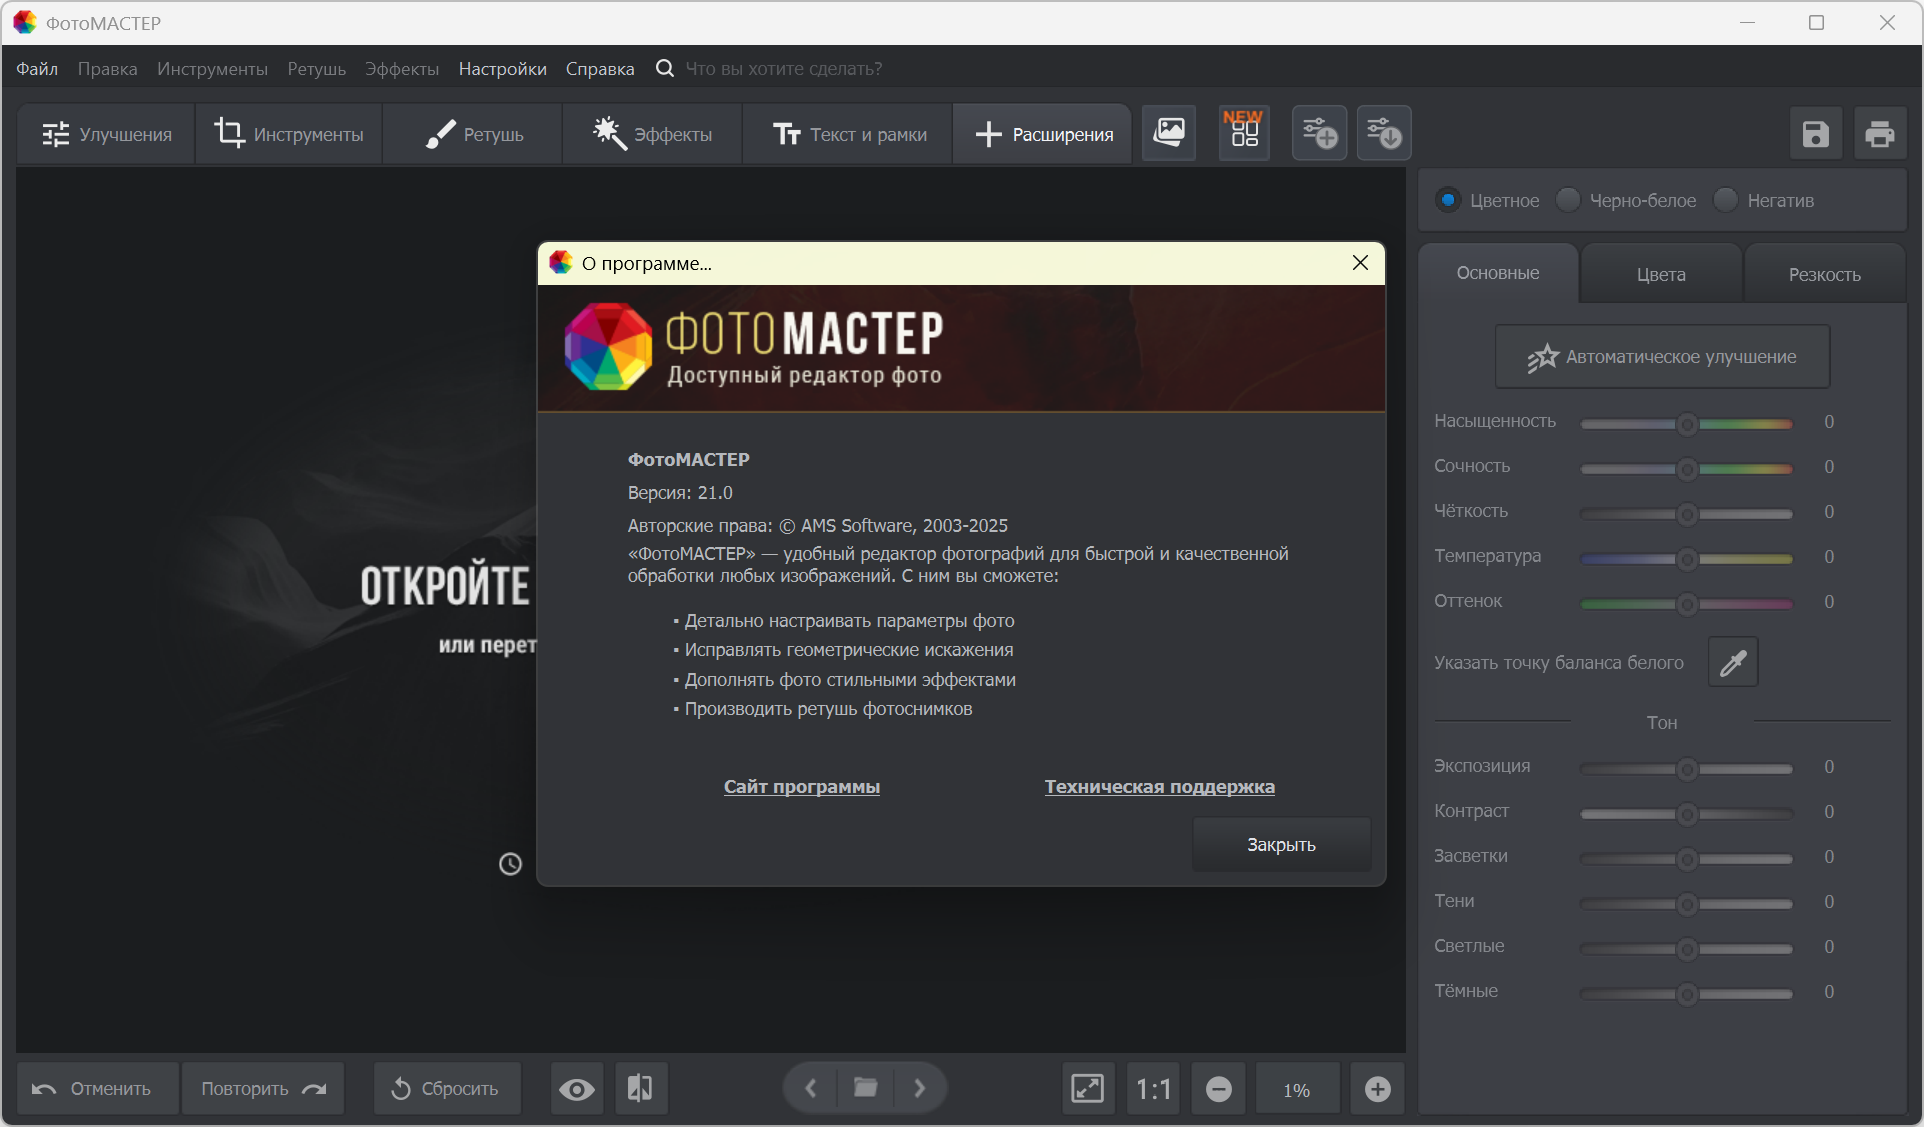This screenshot has height=1127, width=1924.
Task: Click Сбросить reset button
Action: [x=447, y=1089]
